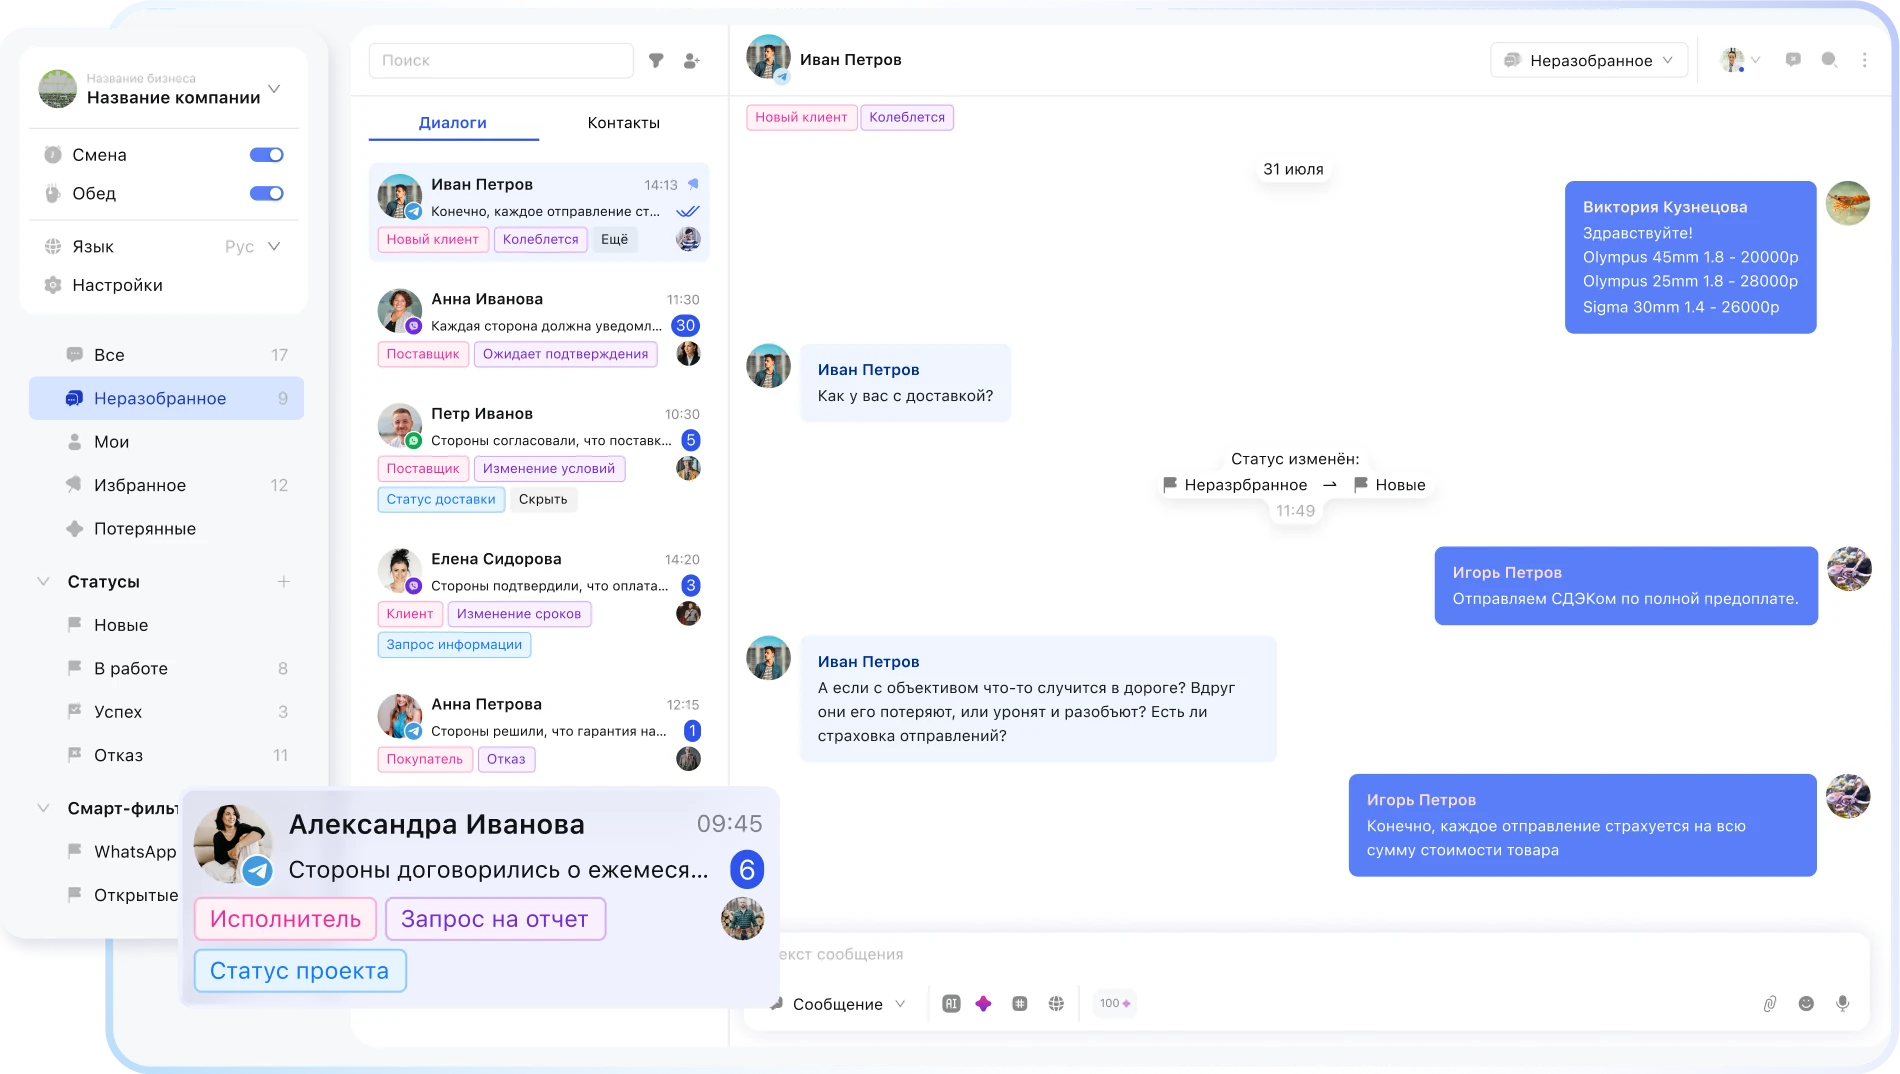Open the Сообщение type dropdown
The width and height of the screenshot is (1900, 1074).
tap(848, 1004)
